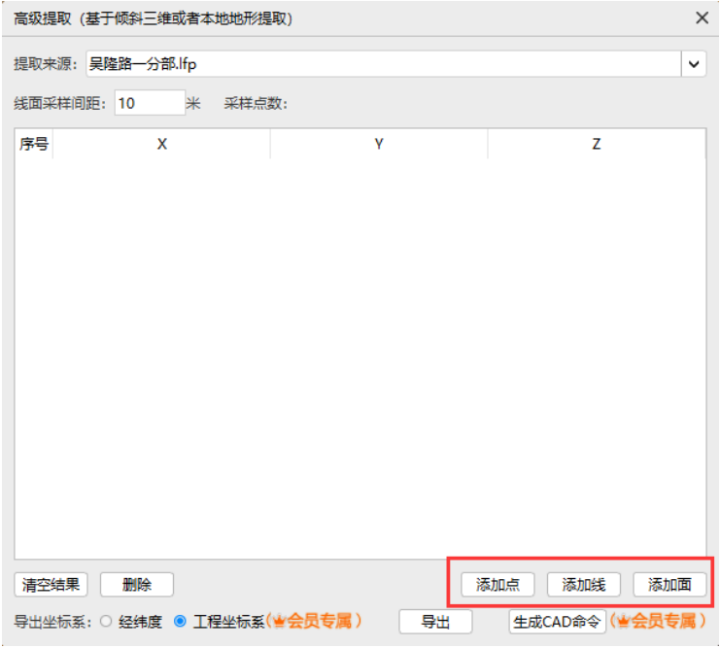Click the 生成CAD命令 button
This screenshot has height=648, width=720.
(557, 622)
